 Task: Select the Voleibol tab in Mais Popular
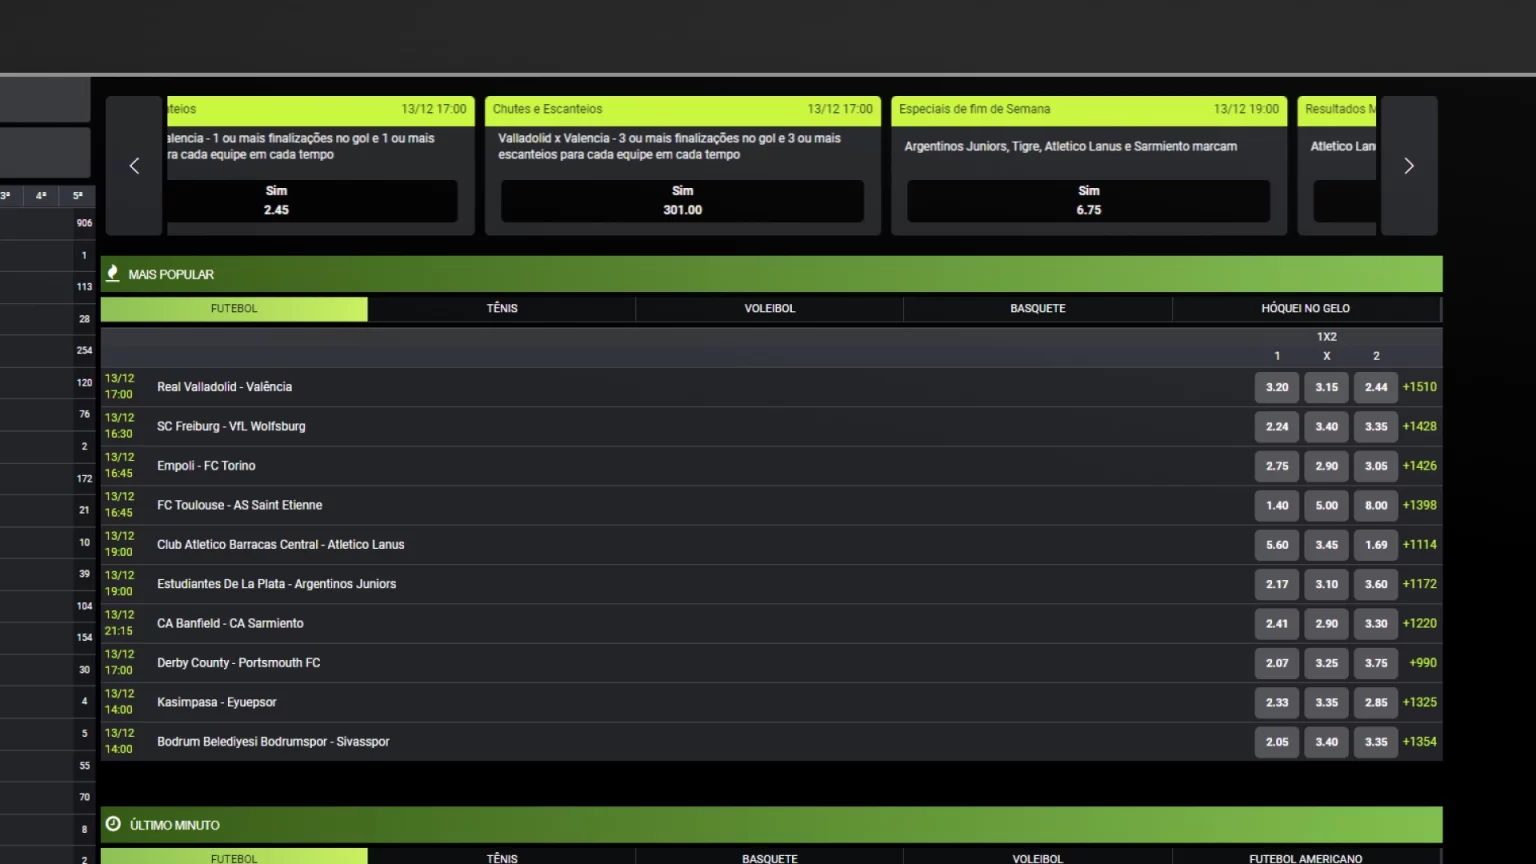[x=769, y=308]
